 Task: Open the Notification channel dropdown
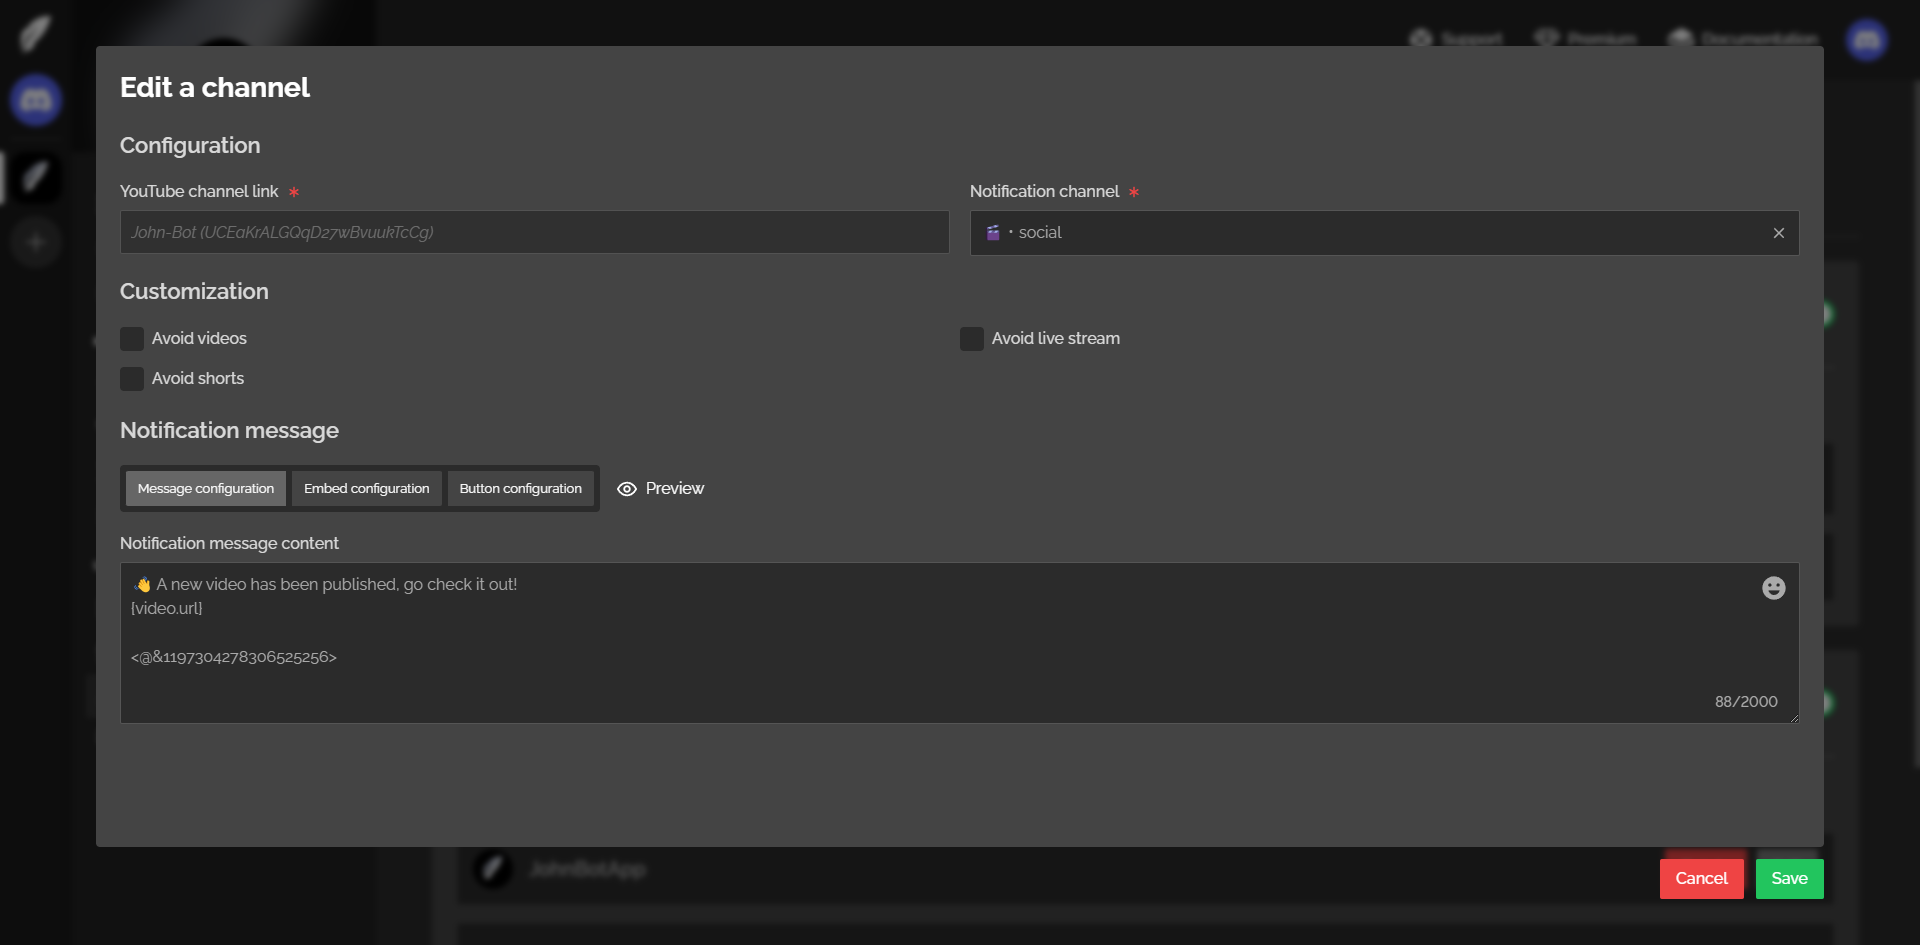[1370, 233]
